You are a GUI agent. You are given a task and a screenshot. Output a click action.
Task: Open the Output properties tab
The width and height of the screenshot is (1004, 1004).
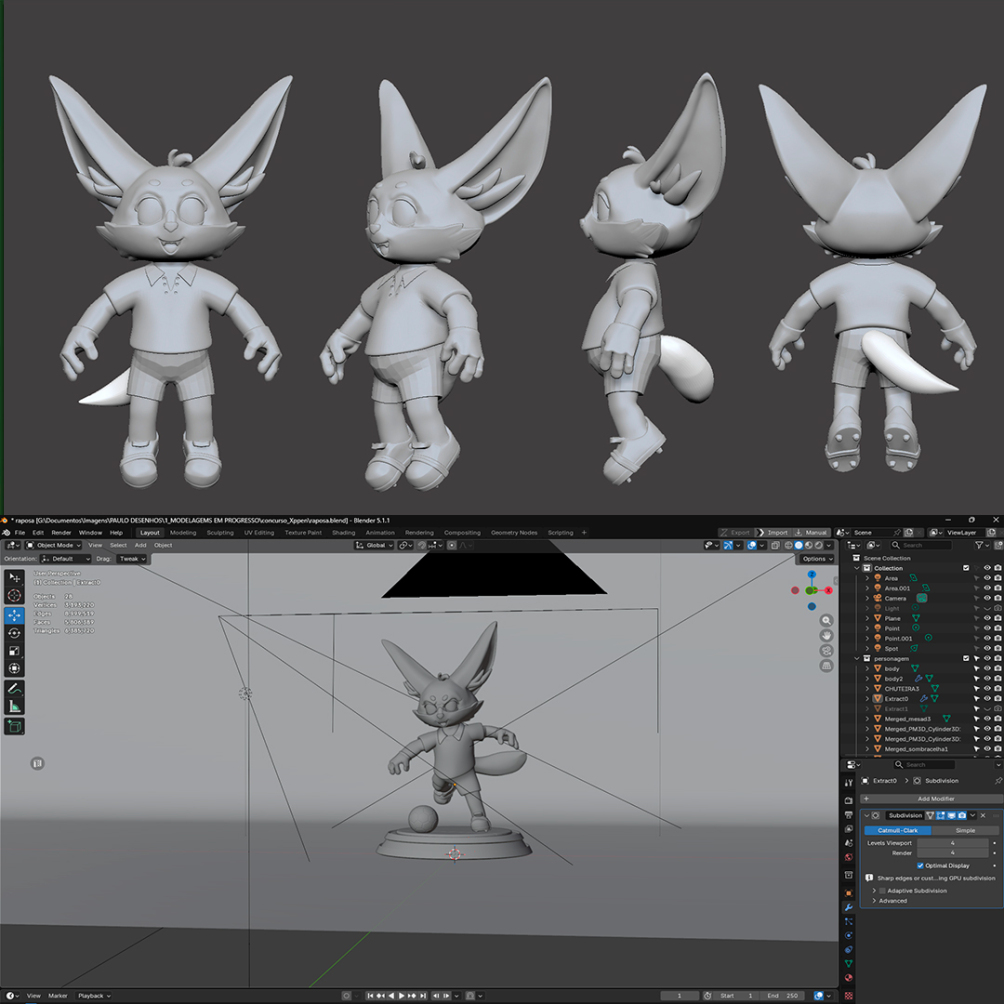click(848, 814)
